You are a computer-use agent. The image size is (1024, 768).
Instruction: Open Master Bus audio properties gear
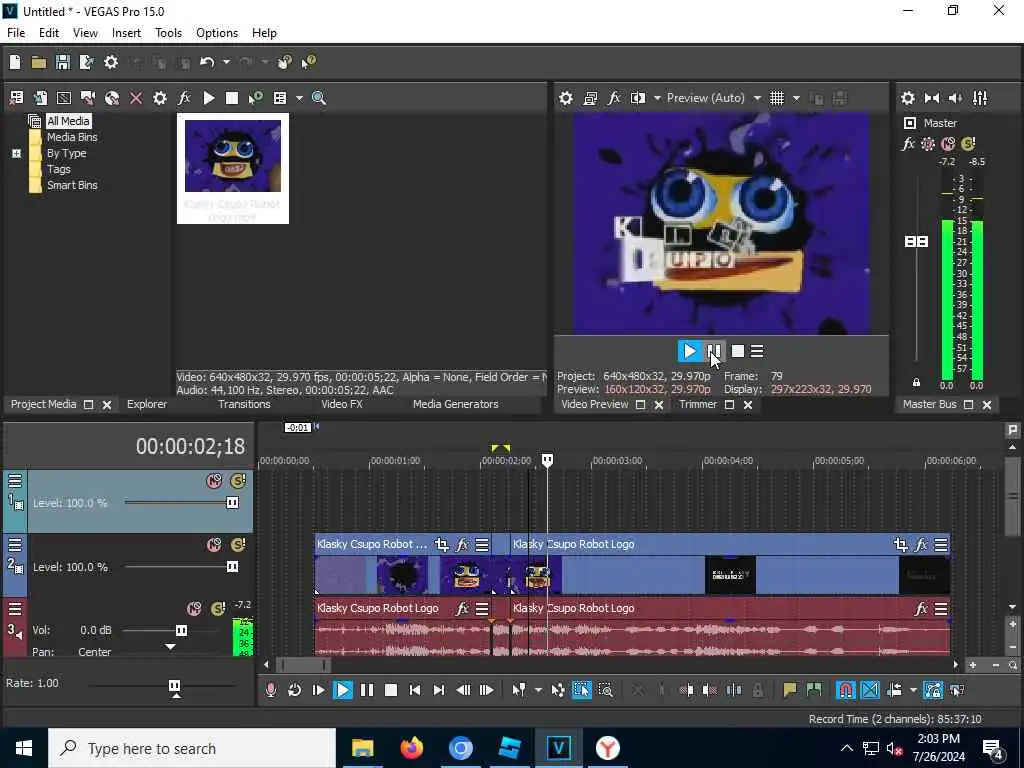[908, 98]
